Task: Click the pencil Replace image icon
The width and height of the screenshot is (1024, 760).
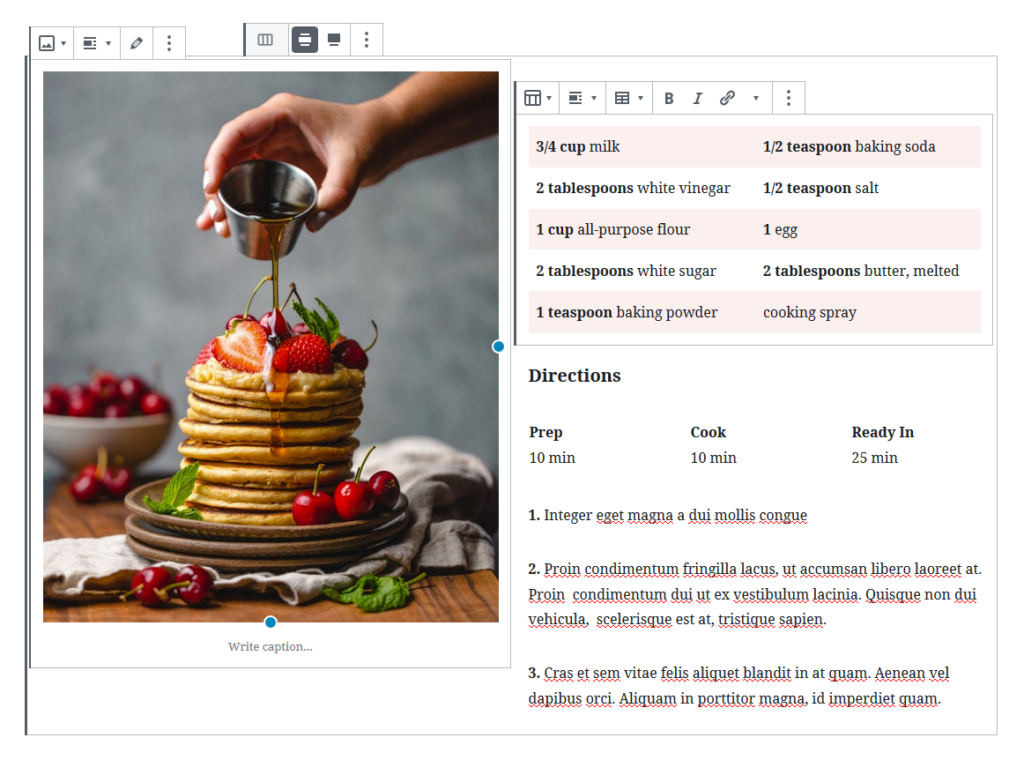Action: (137, 42)
